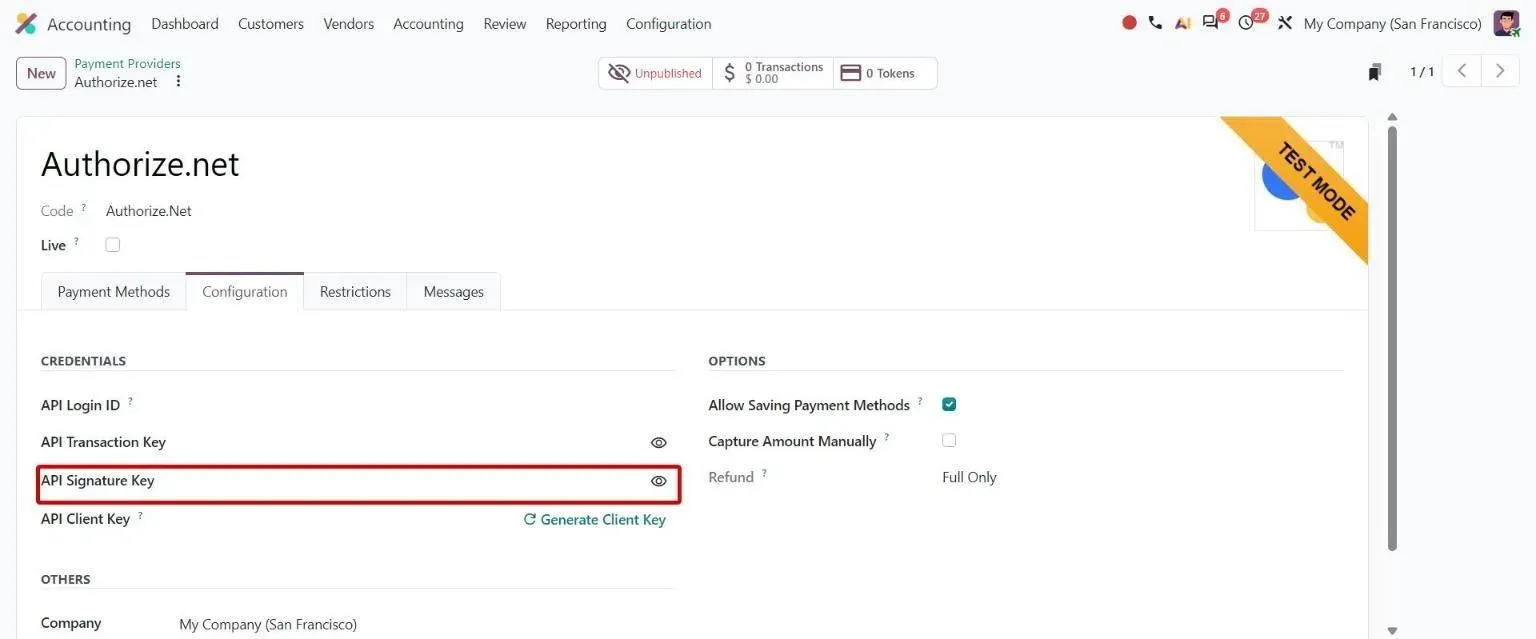1536x639 pixels.
Task: Reveal the API Transaction Key with eye icon
Action: click(x=658, y=442)
